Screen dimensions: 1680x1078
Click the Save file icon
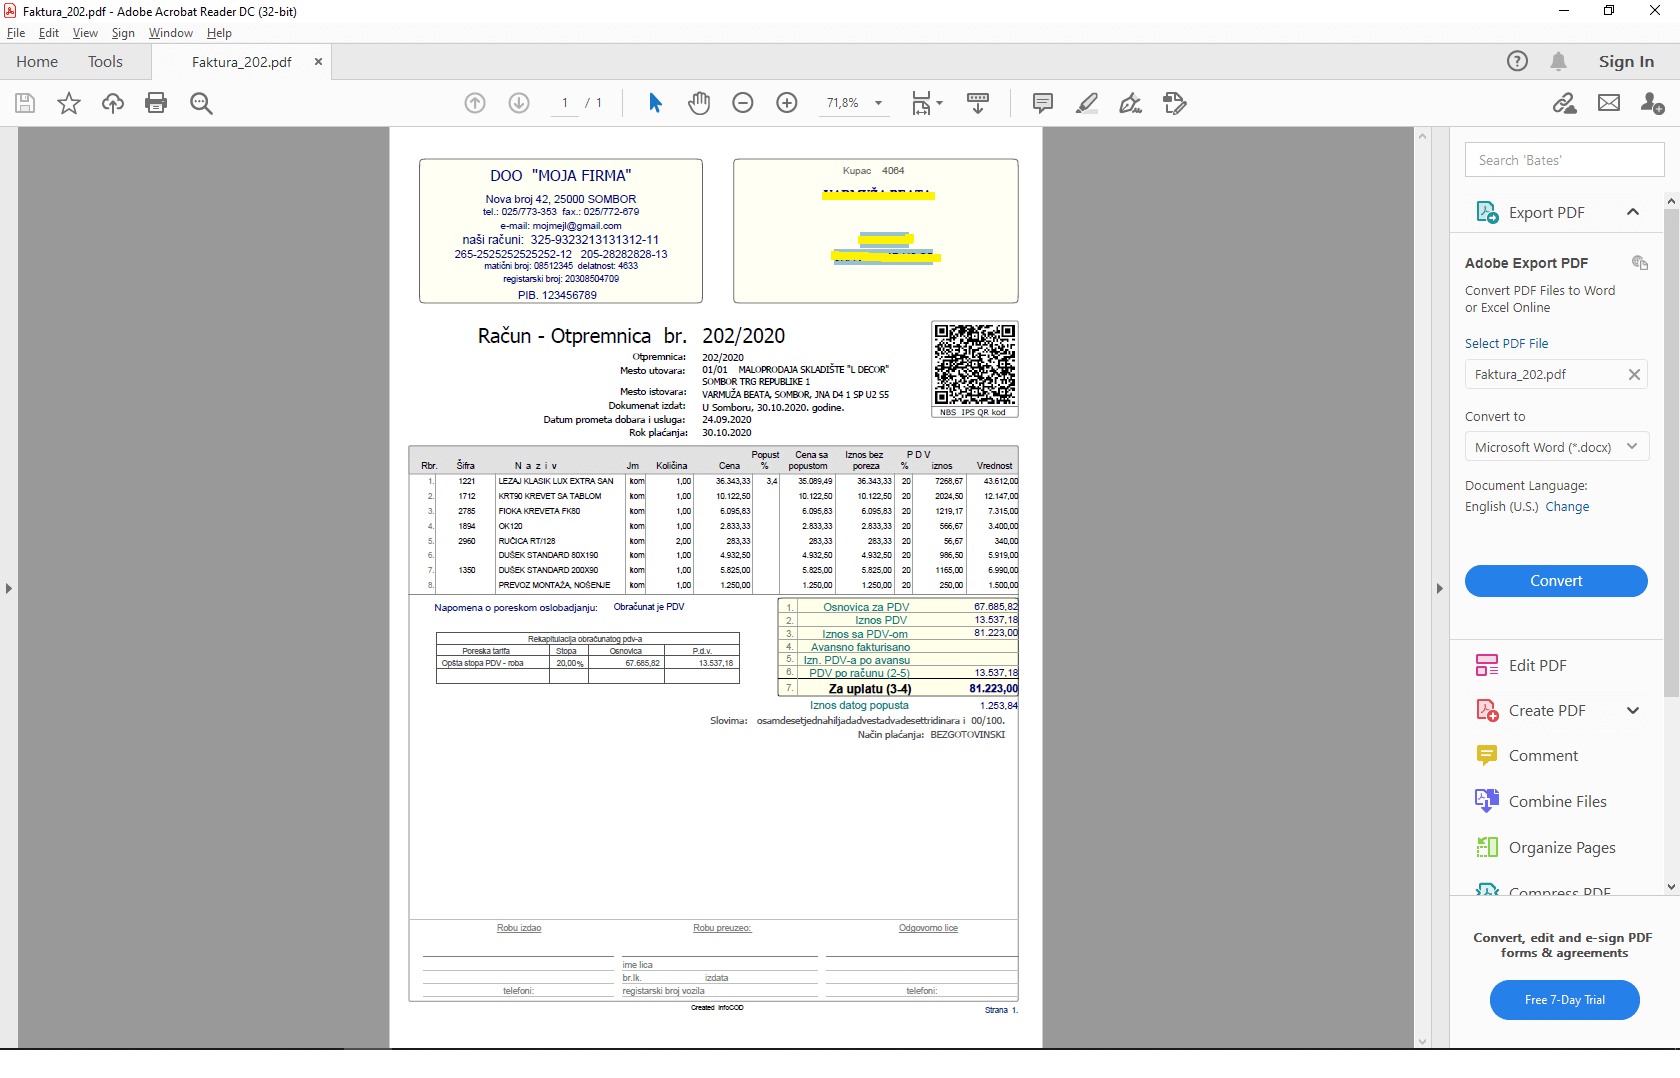click(x=25, y=103)
